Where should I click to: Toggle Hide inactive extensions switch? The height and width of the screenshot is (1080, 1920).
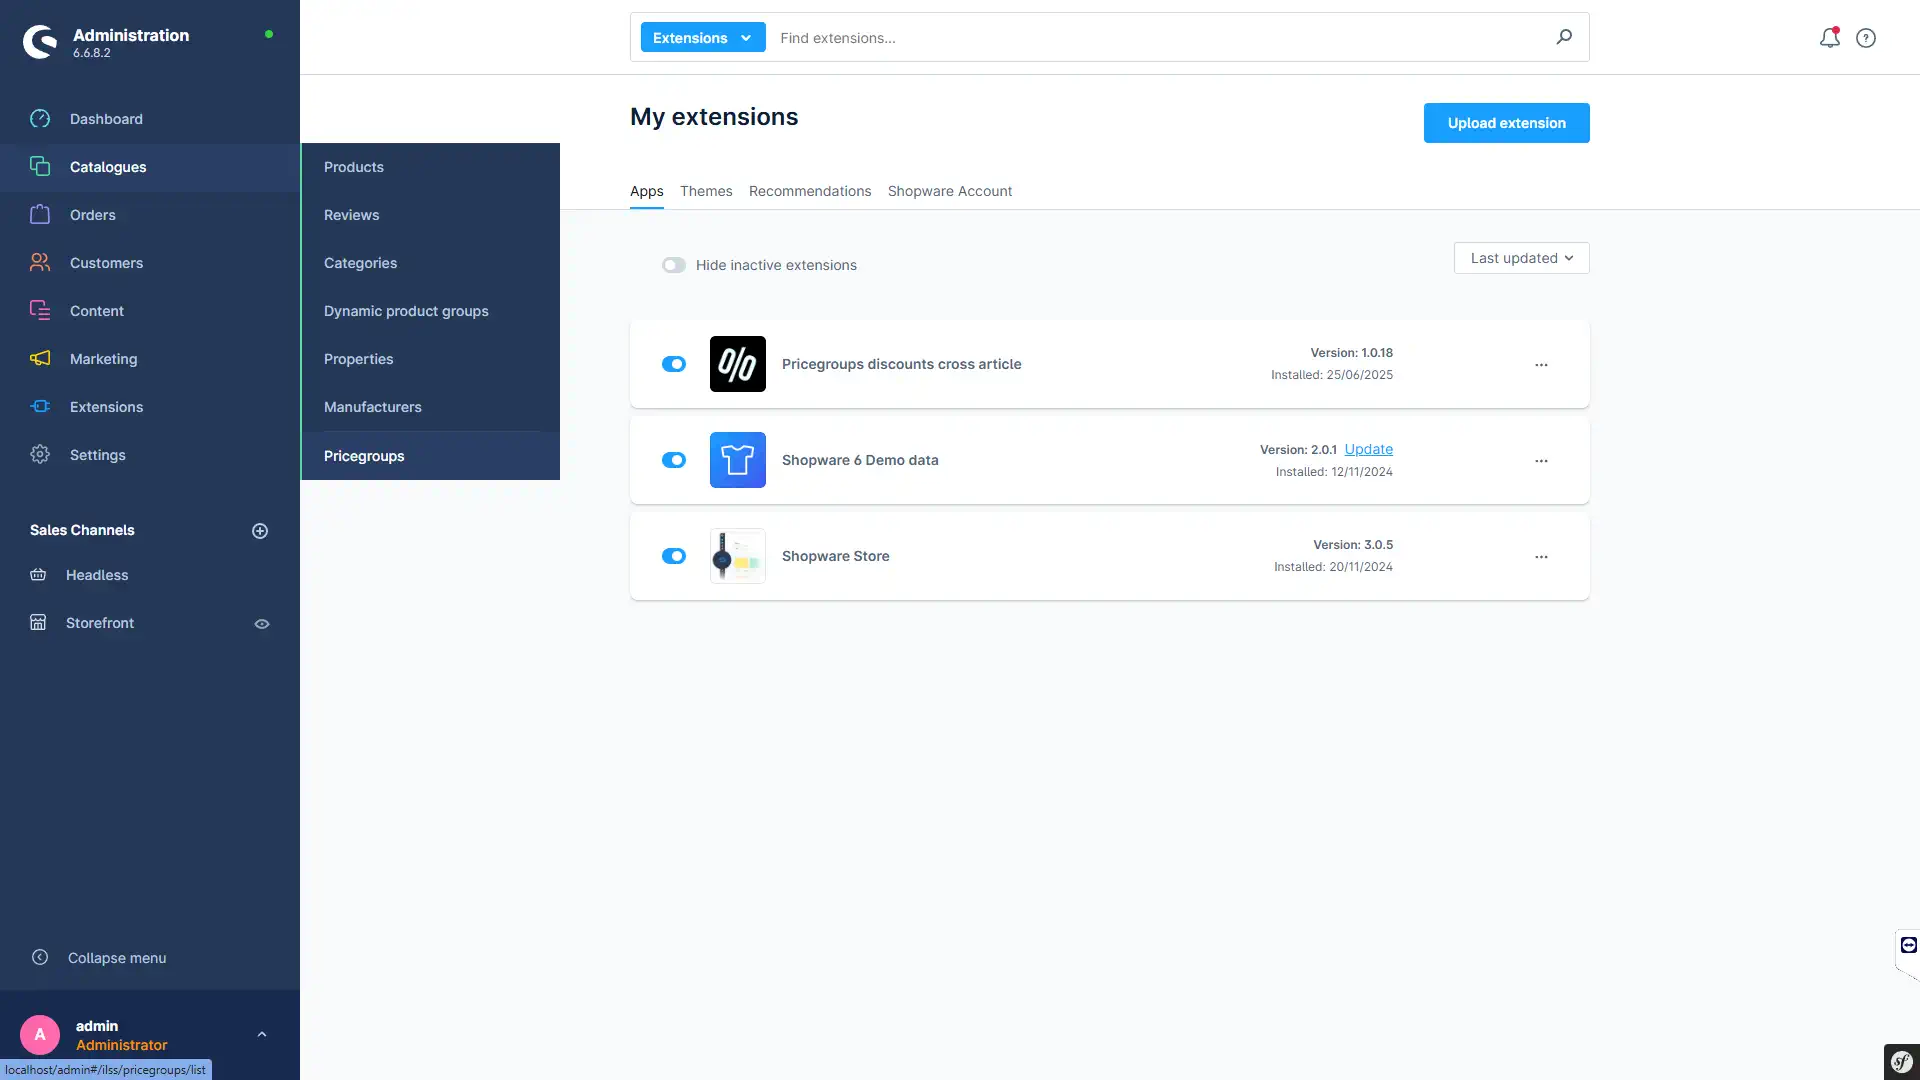674,265
